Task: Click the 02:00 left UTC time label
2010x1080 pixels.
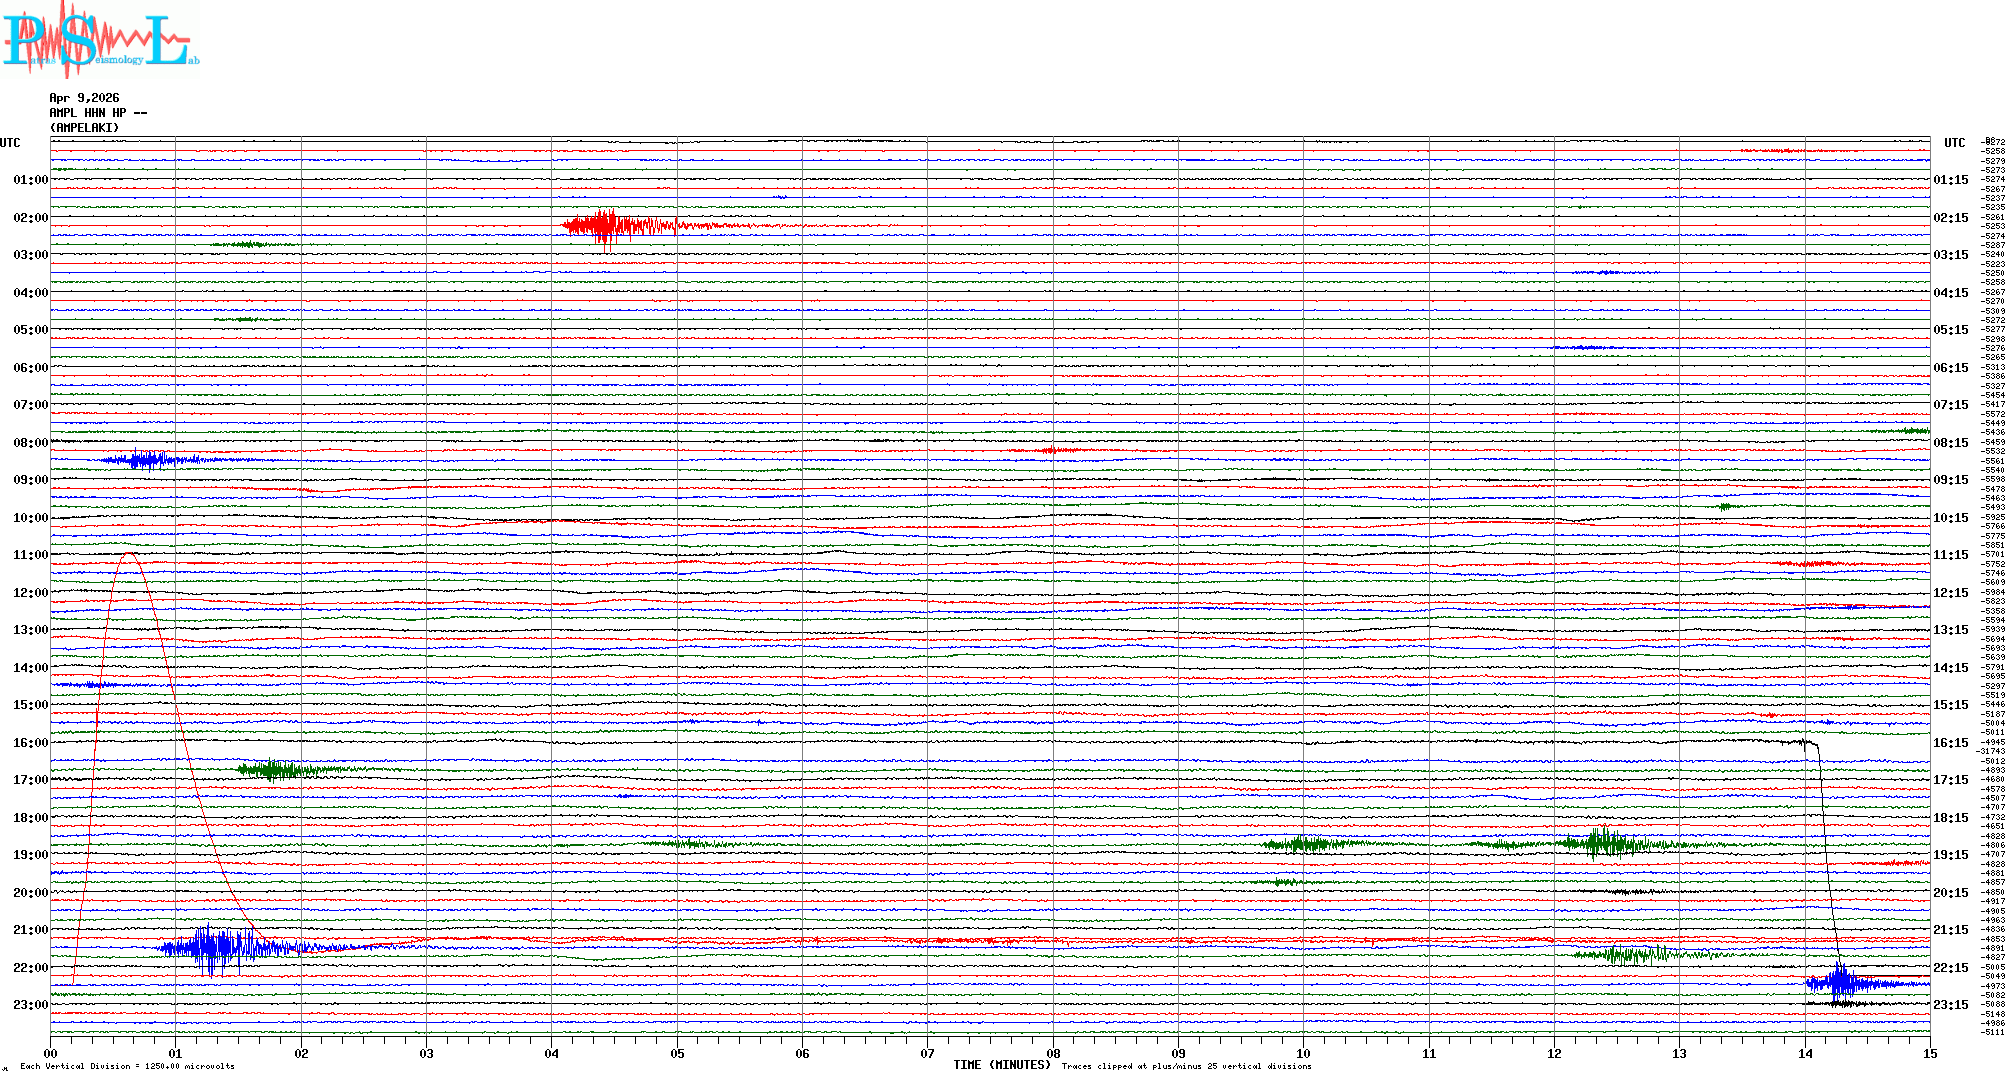Action: [x=30, y=218]
